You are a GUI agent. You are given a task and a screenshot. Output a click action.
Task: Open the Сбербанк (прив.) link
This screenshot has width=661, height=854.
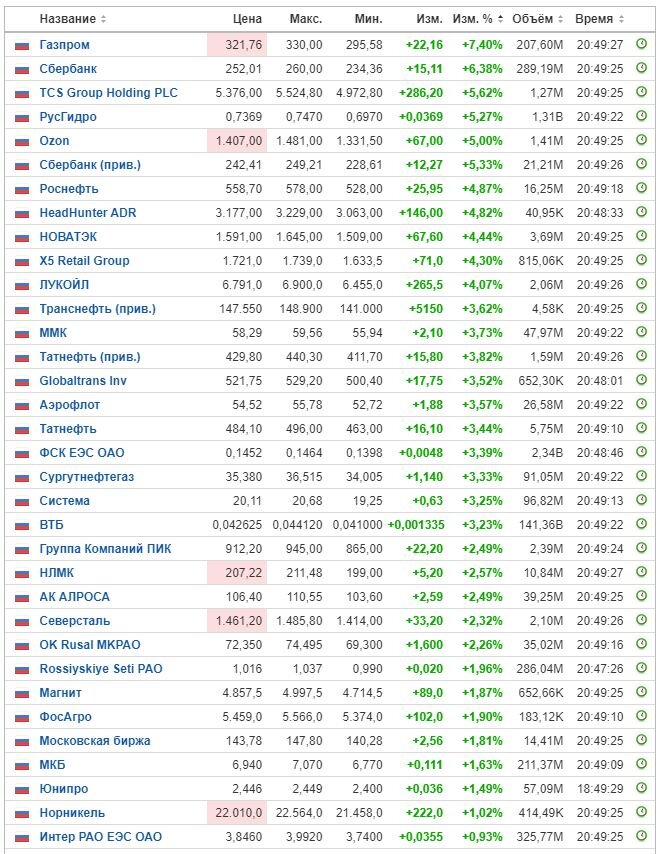(90, 164)
